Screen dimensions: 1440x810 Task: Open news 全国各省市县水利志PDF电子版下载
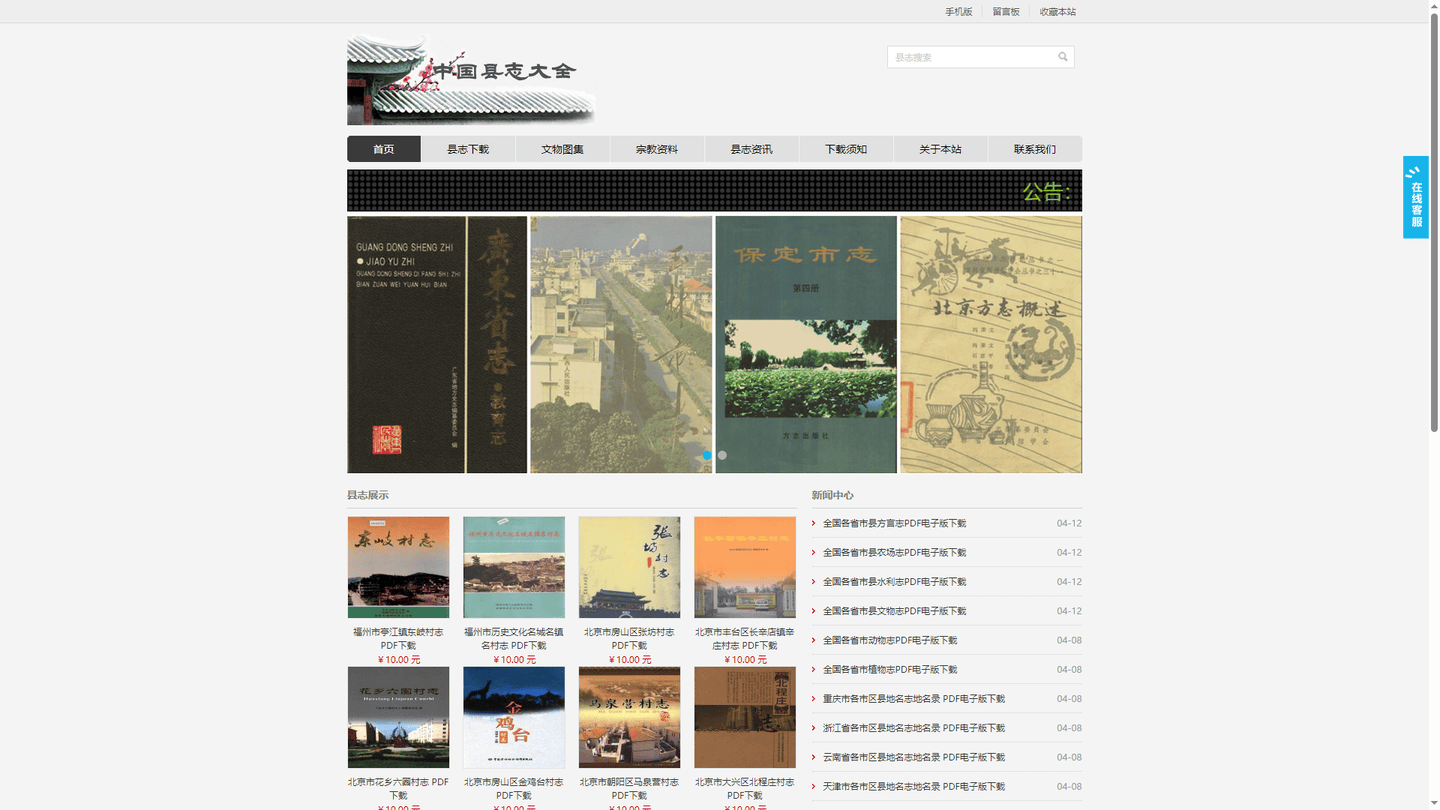[x=894, y=581]
